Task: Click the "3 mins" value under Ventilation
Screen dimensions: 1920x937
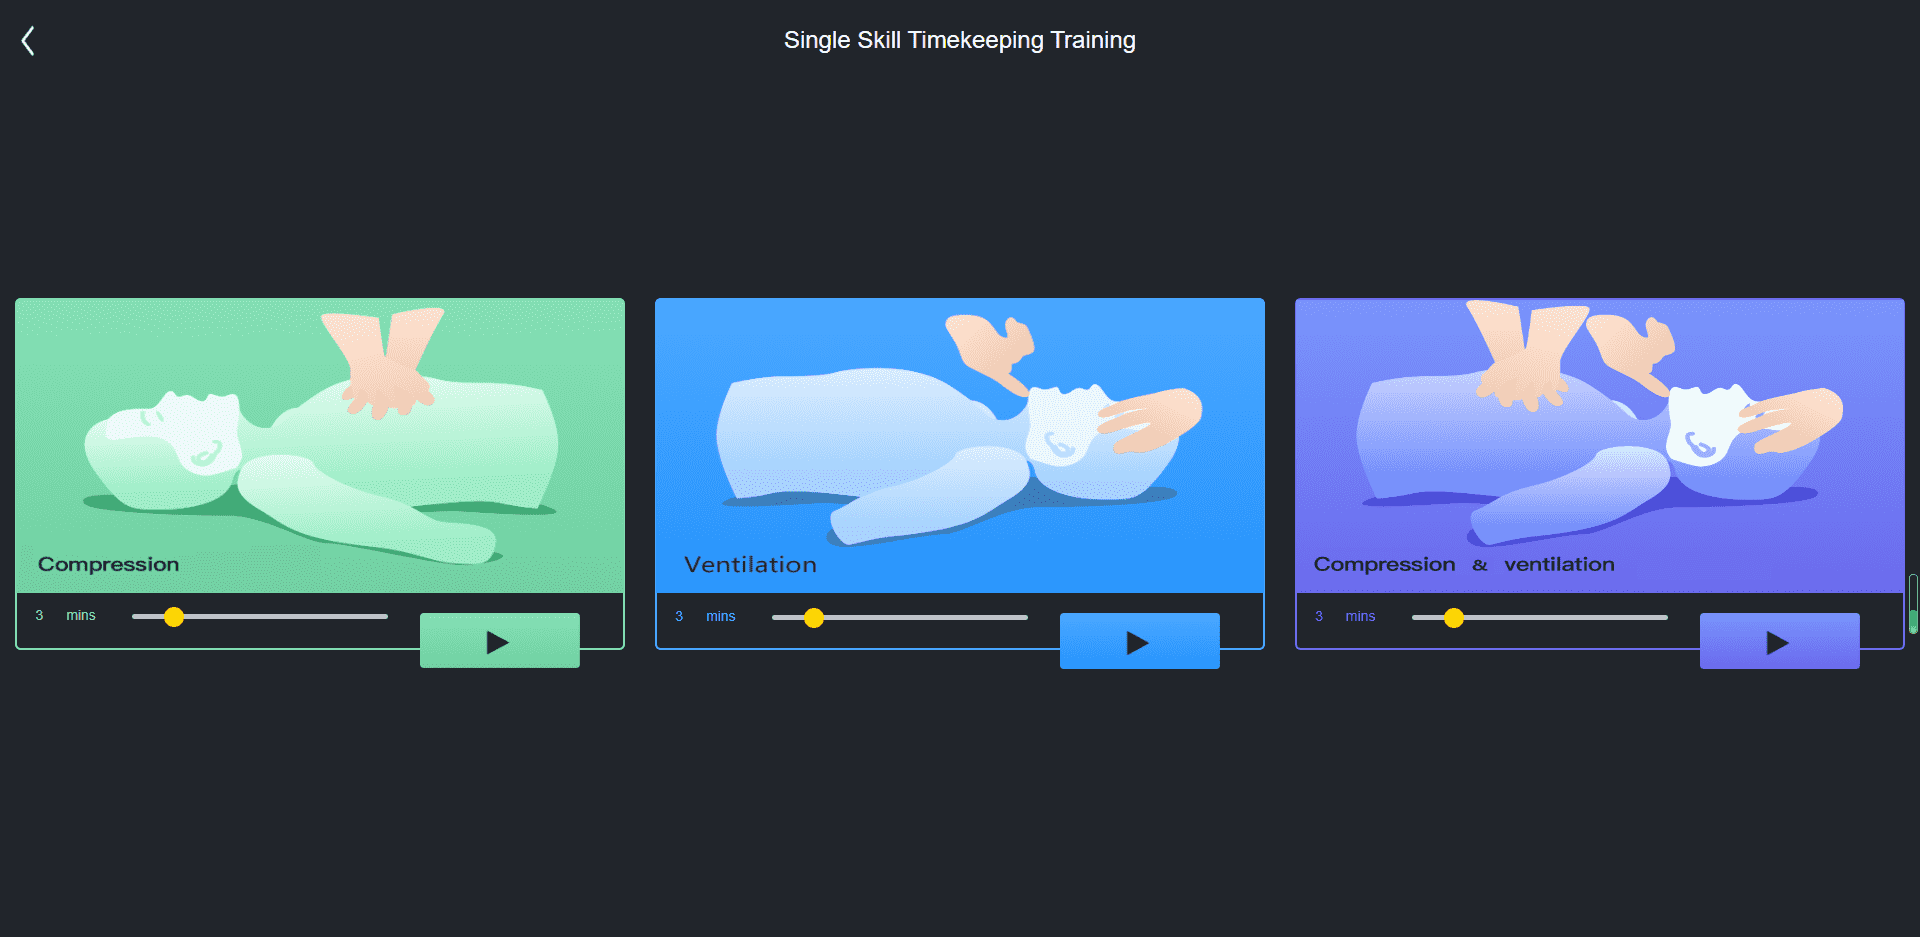Action: (x=706, y=617)
